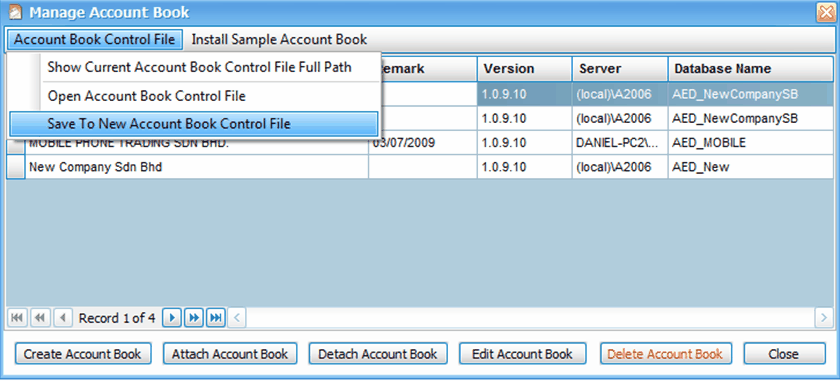Close the Manage Account Book window
The height and width of the screenshot is (381, 840).
(825, 12)
